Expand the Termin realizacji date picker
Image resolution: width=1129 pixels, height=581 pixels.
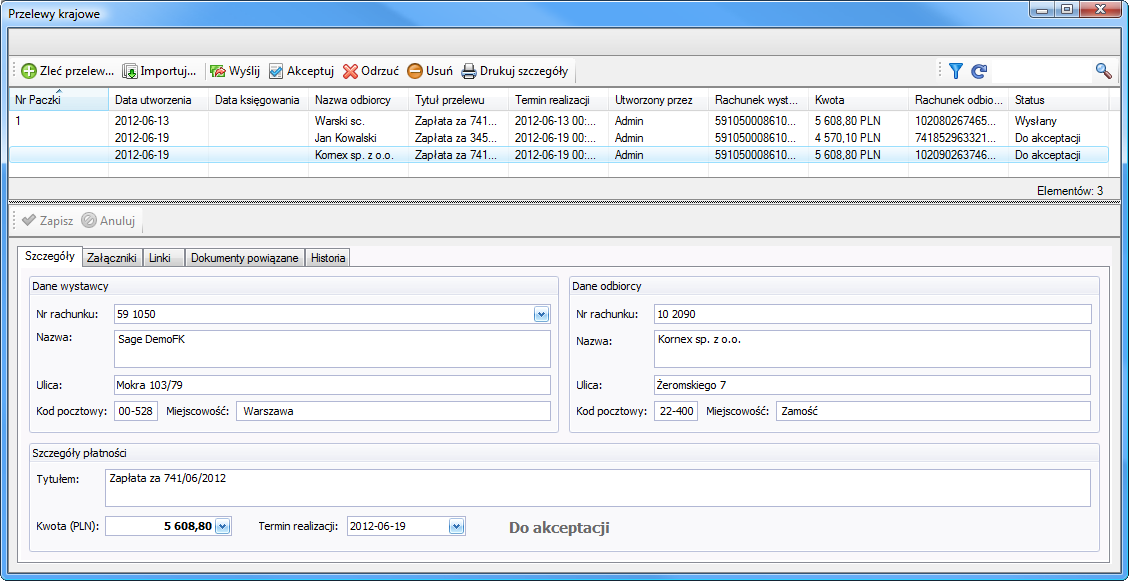pos(456,526)
